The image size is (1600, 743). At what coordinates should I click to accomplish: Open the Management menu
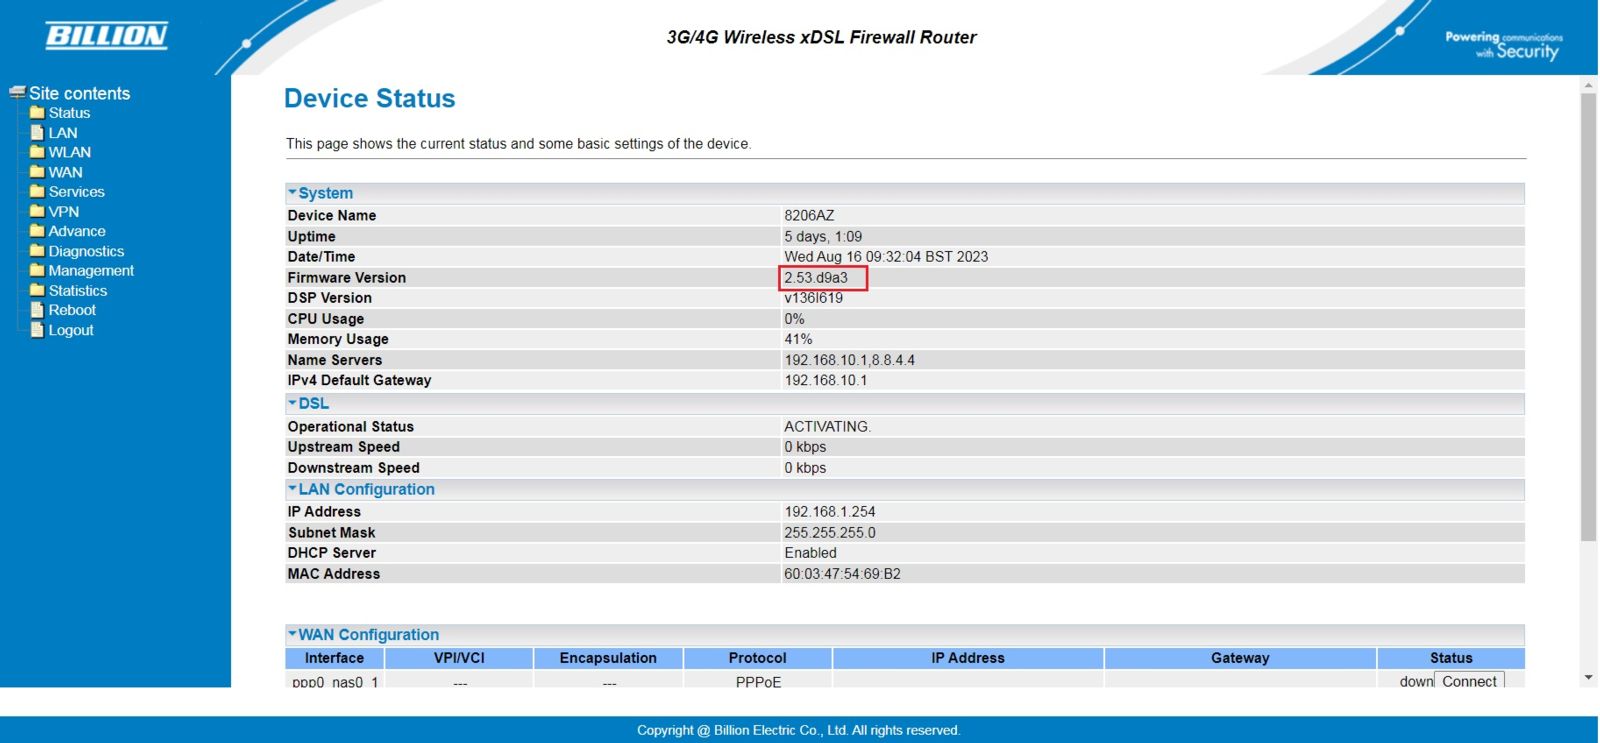point(91,271)
